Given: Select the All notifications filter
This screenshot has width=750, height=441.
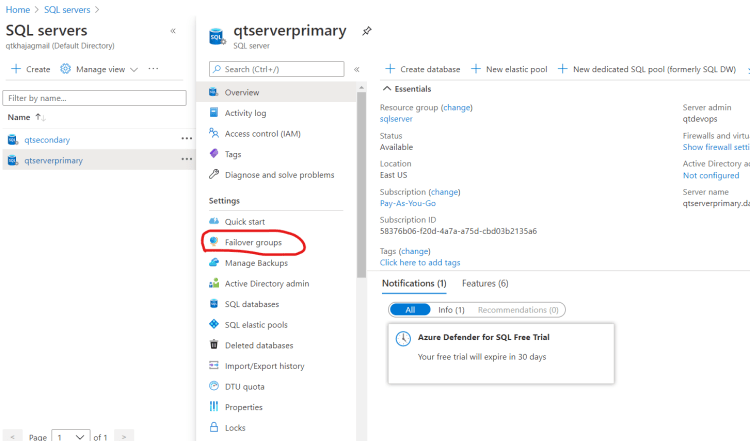Looking at the screenshot, I should (x=410, y=310).
